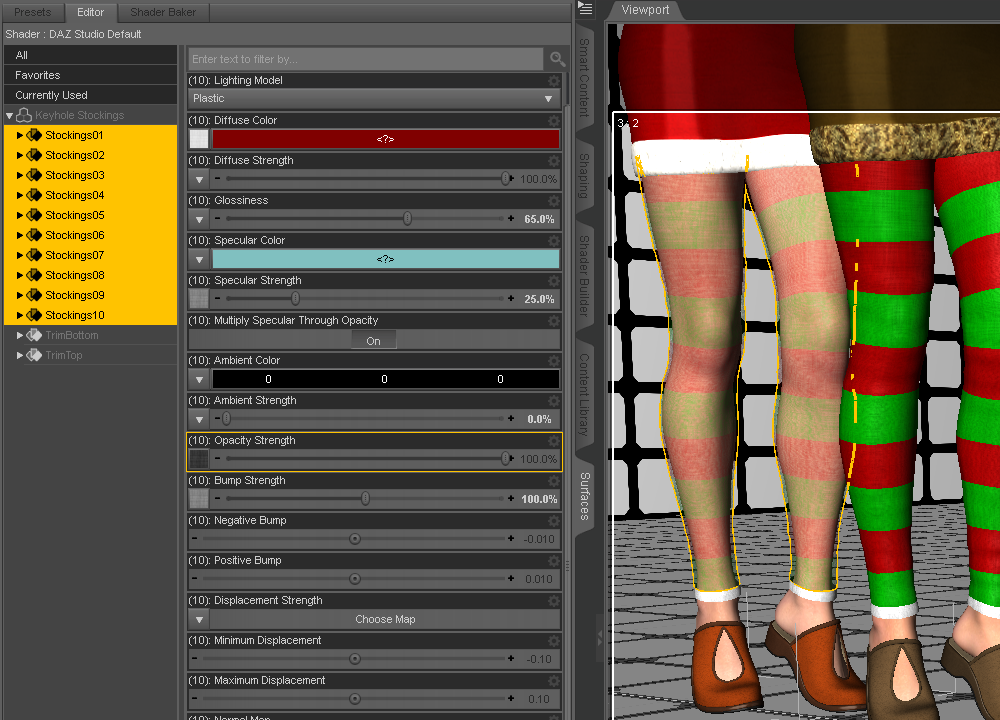
Task: Open the Specular Color map dropdown arrow
Action: tap(199, 260)
